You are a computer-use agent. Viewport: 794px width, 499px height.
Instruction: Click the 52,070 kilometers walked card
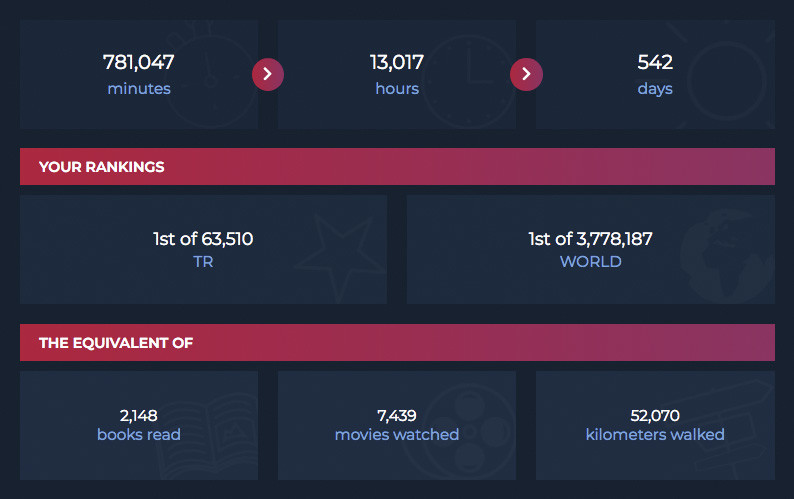click(x=655, y=426)
